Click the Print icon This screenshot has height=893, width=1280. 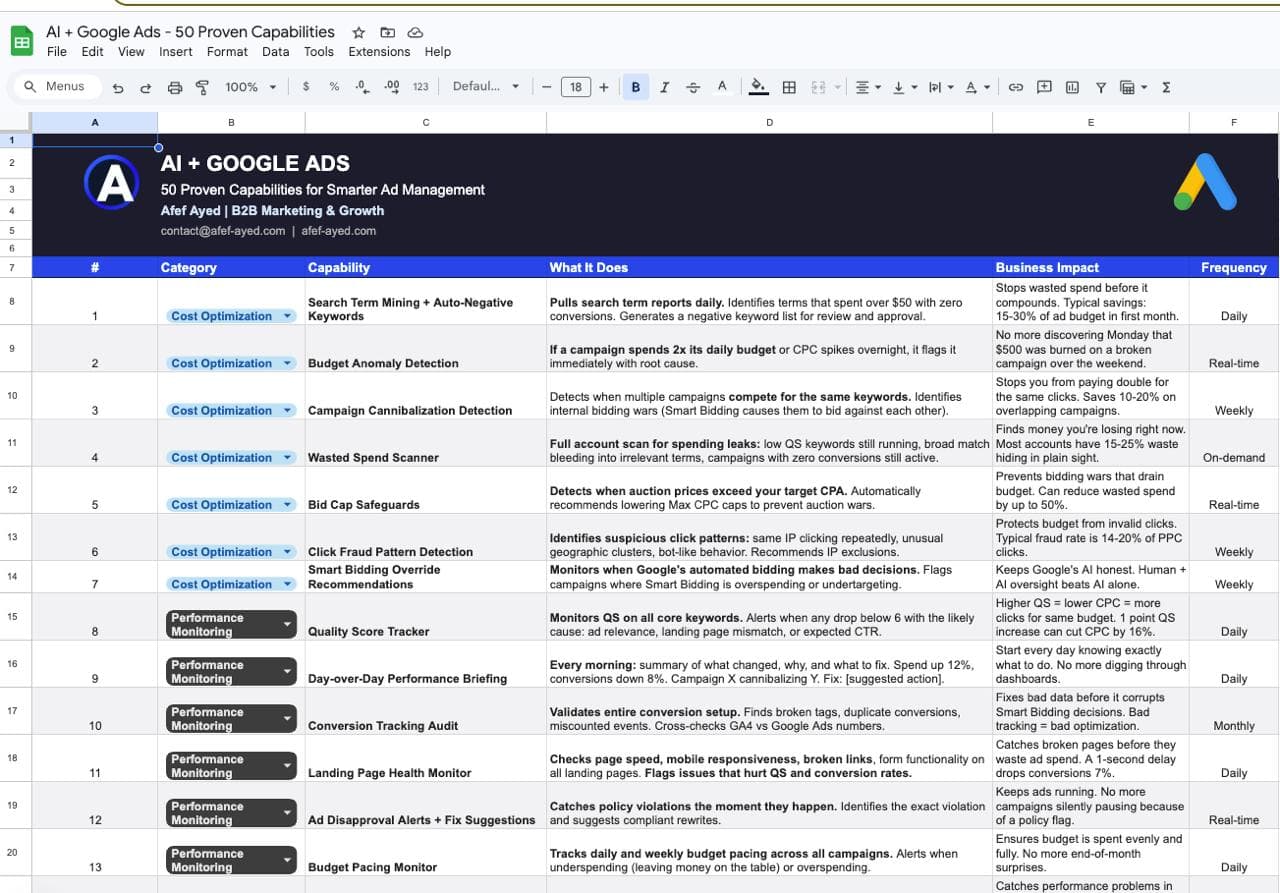[x=175, y=87]
